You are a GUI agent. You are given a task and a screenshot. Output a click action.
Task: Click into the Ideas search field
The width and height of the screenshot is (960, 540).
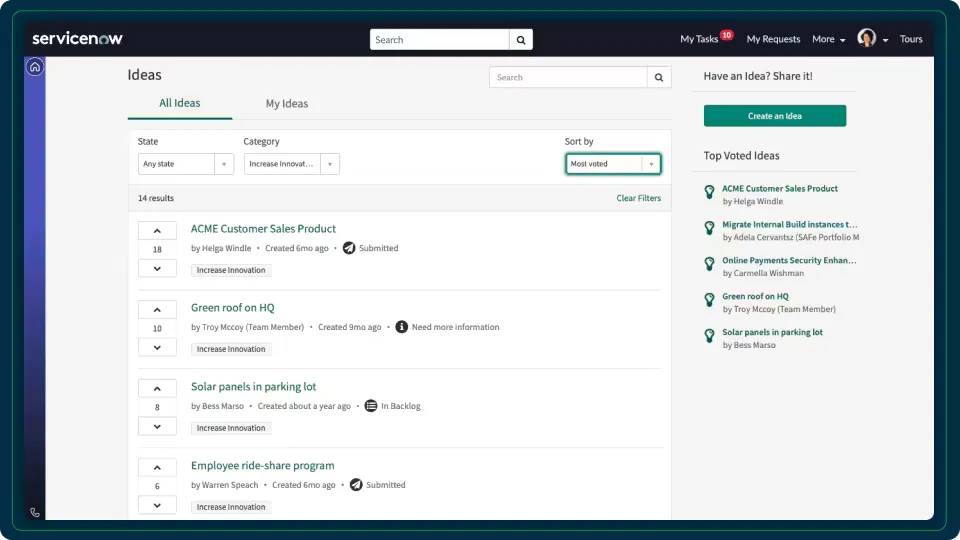coord(568,78)
